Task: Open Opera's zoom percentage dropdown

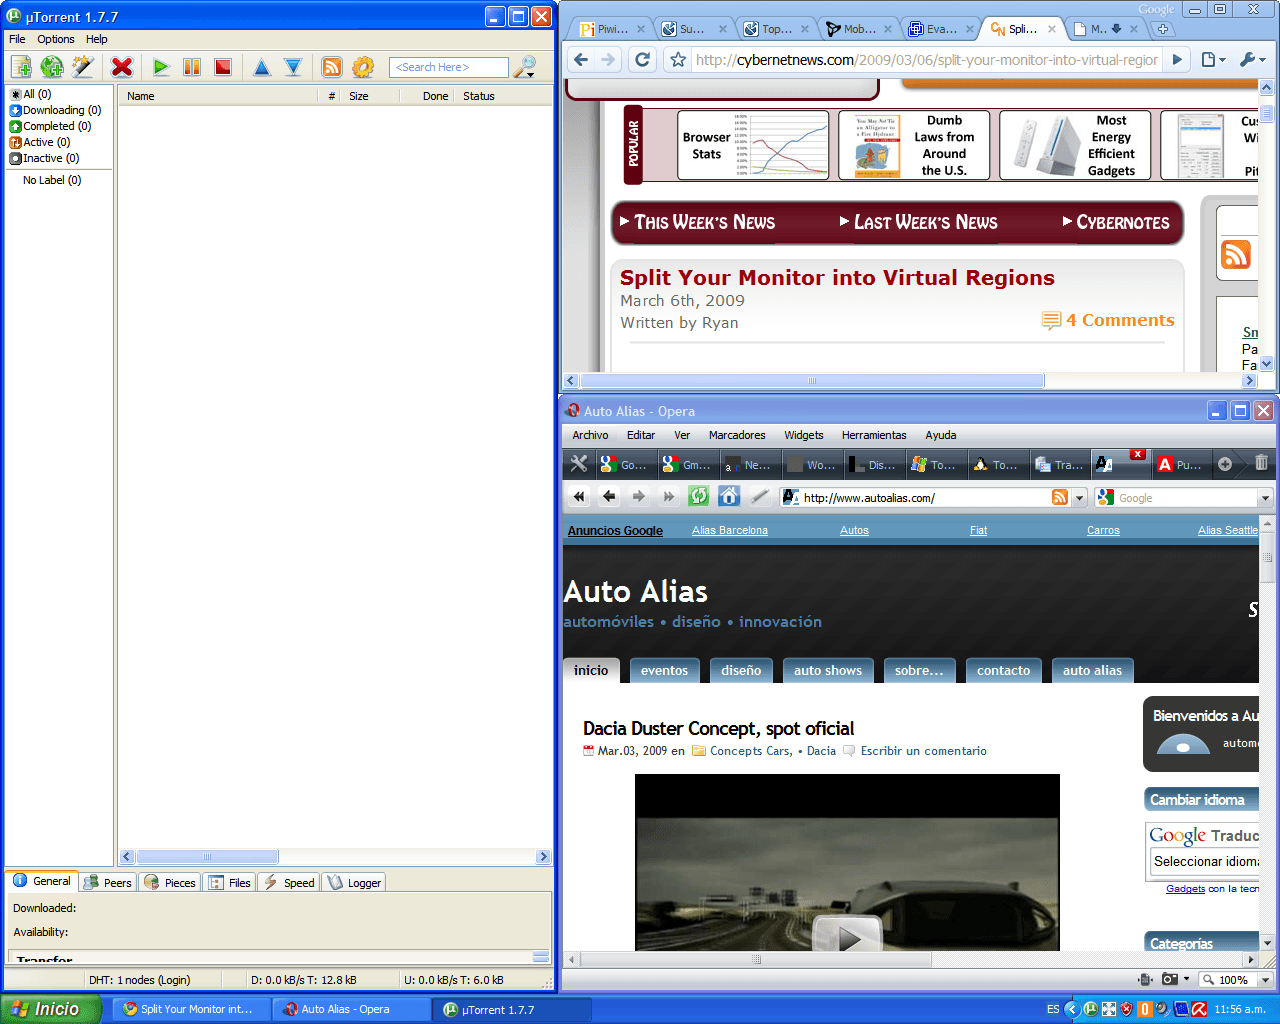Action: 1265,980
